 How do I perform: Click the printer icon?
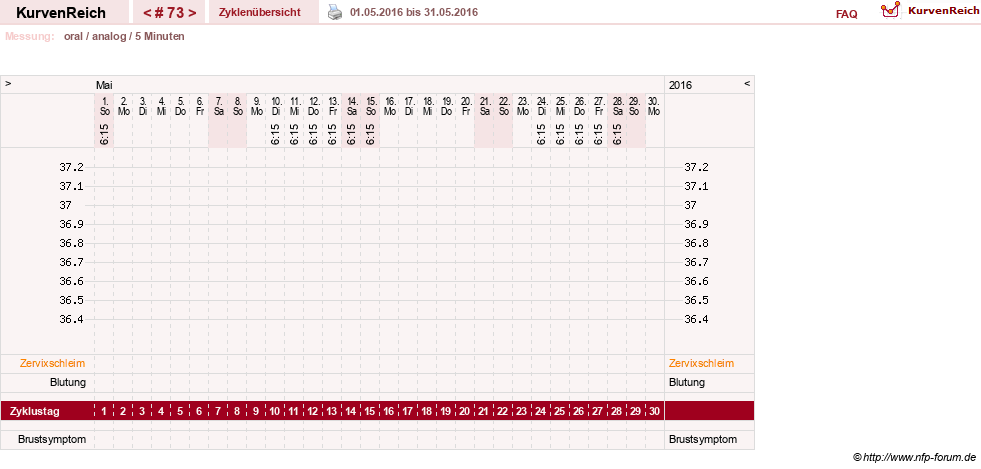335,12
